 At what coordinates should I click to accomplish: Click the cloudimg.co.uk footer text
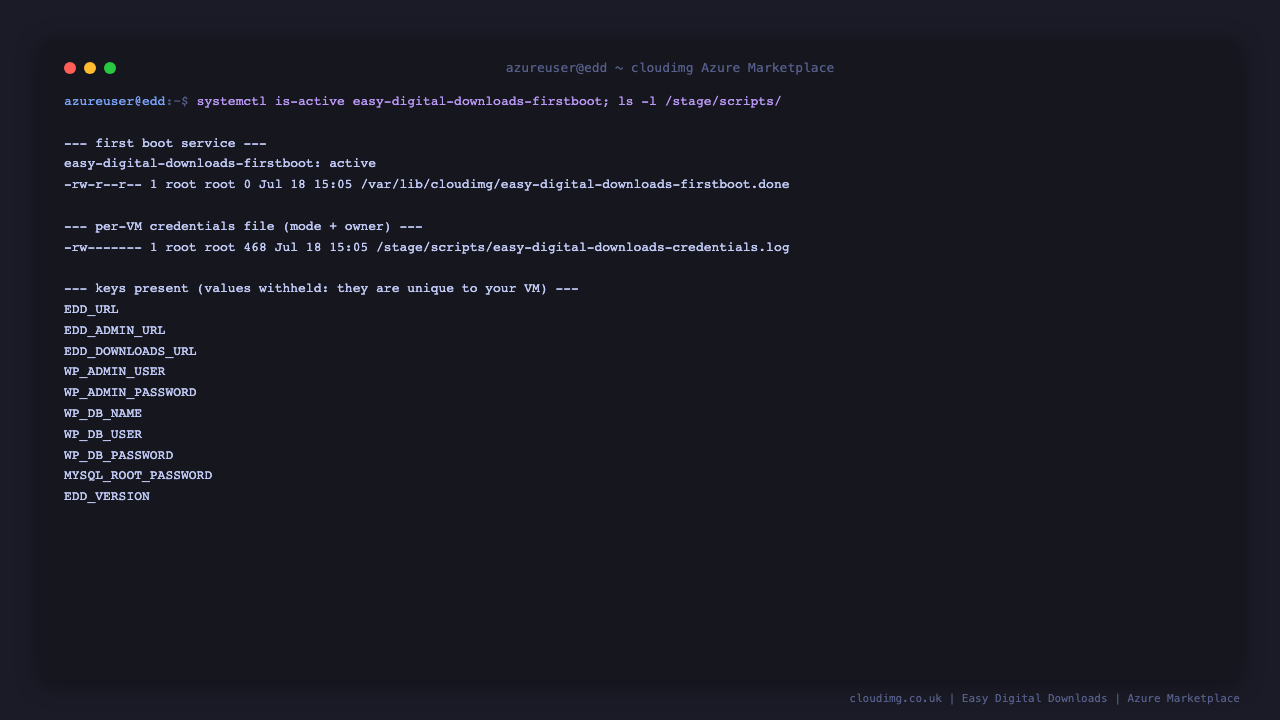(x=896, y=699)
